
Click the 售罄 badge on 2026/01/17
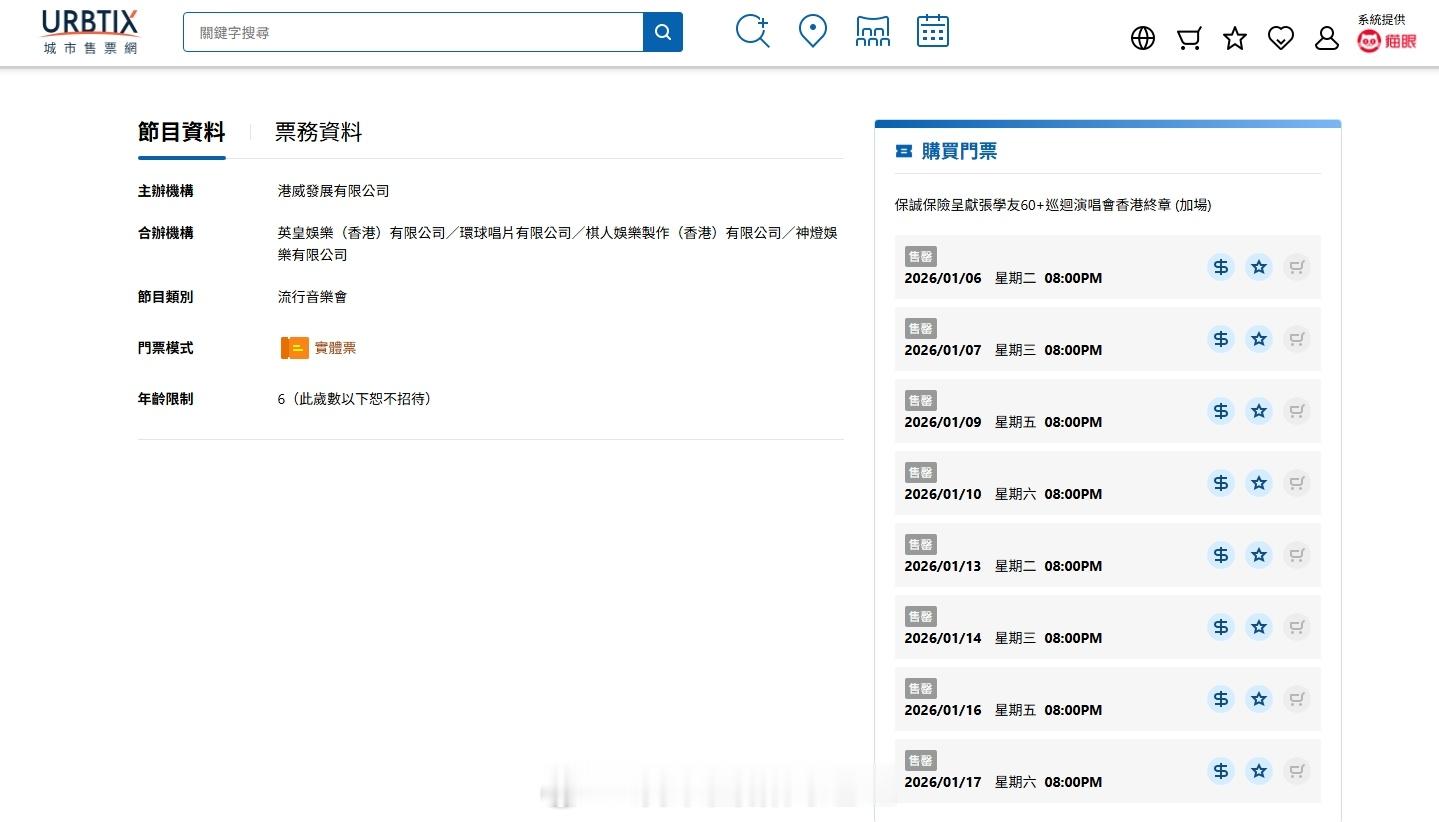[921, 761]
